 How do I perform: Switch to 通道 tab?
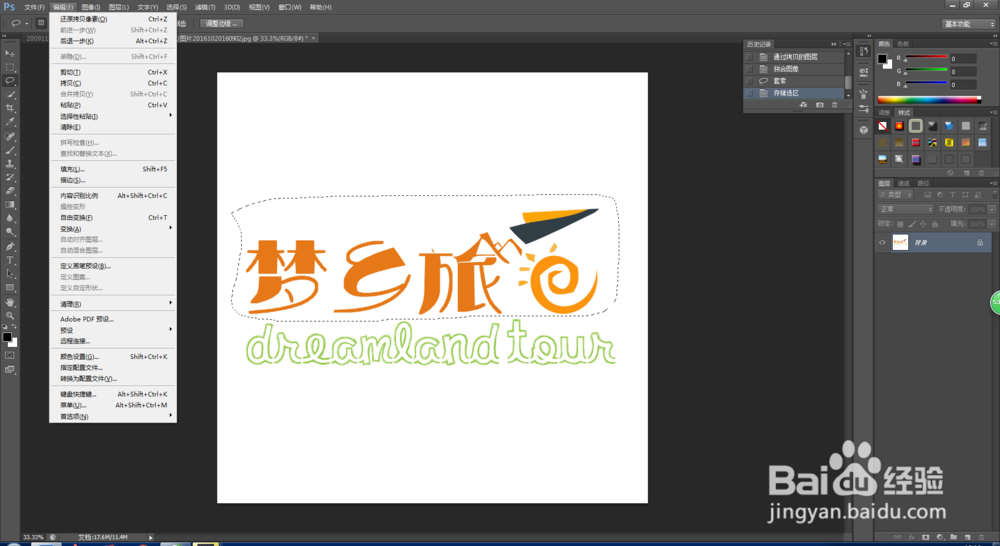904,183
